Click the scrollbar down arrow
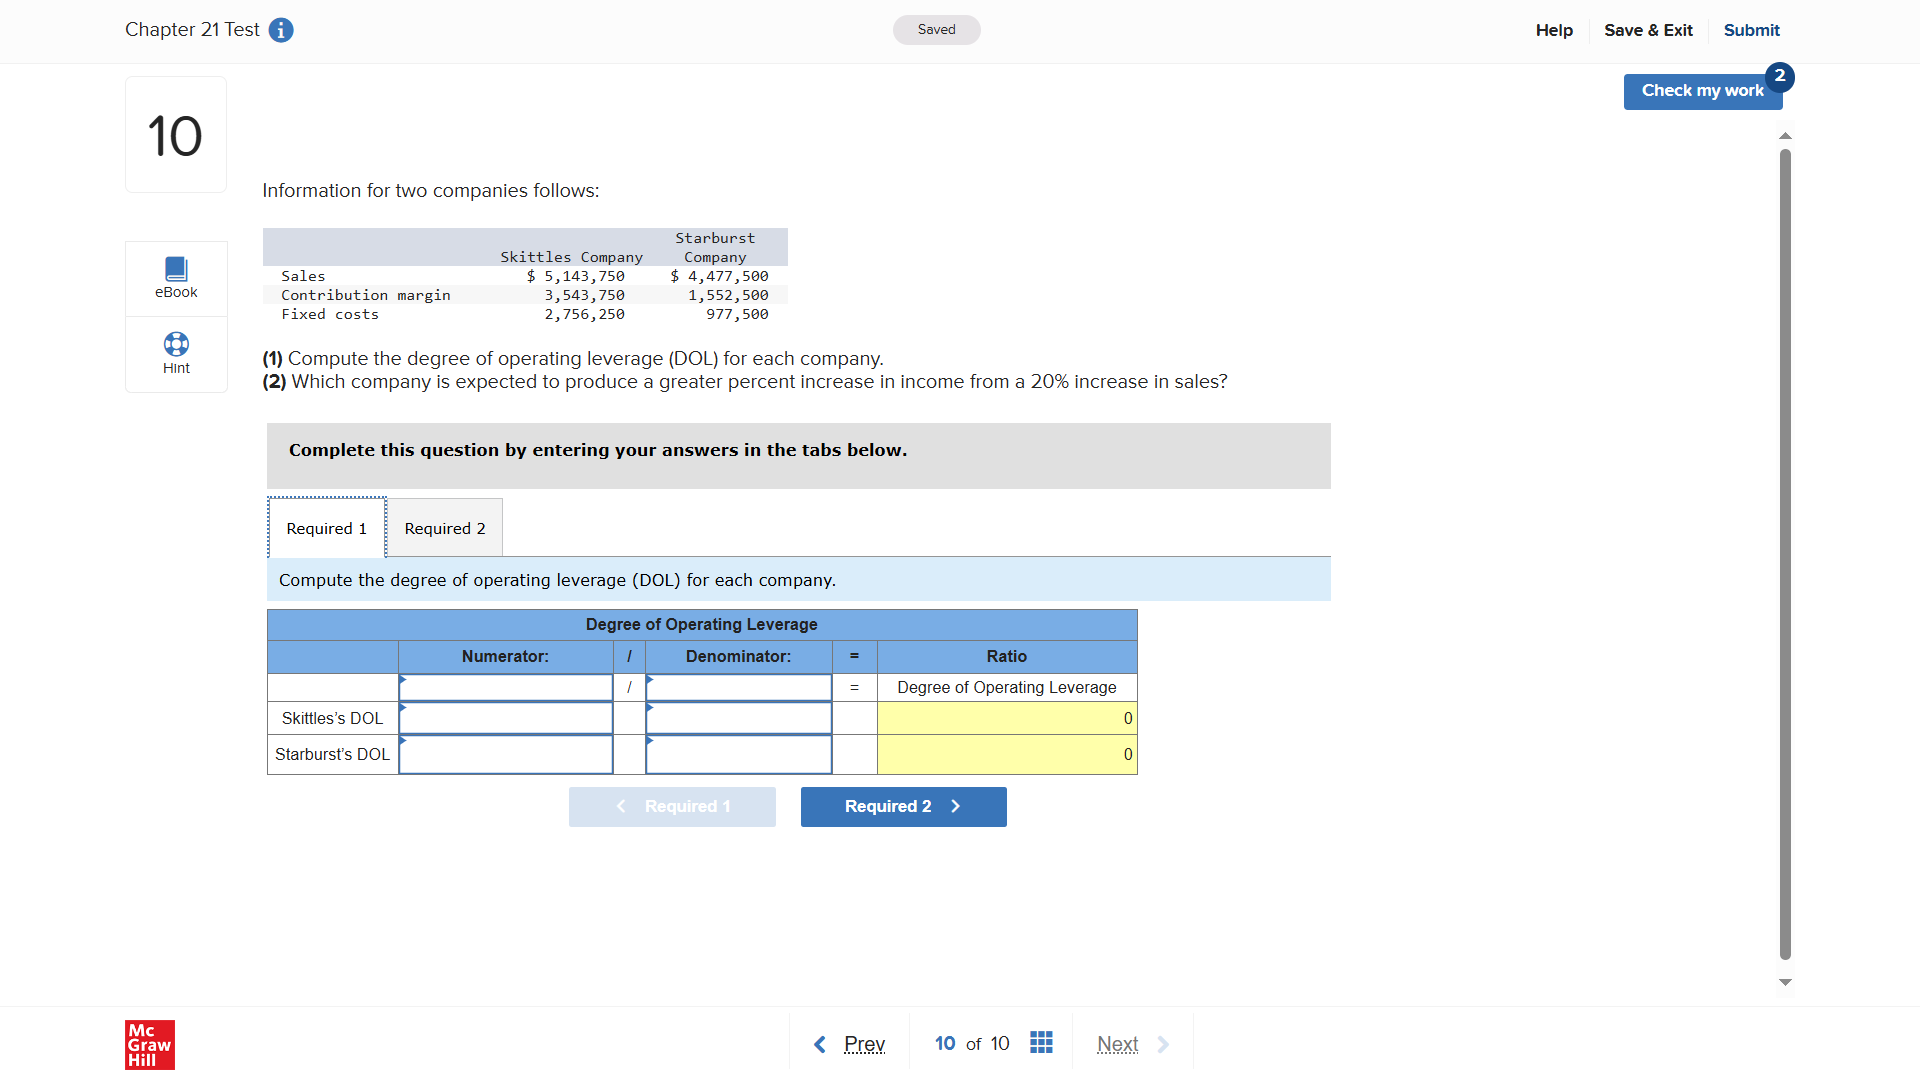Screen dimensions: 1920x1080 coord(1785,982)
